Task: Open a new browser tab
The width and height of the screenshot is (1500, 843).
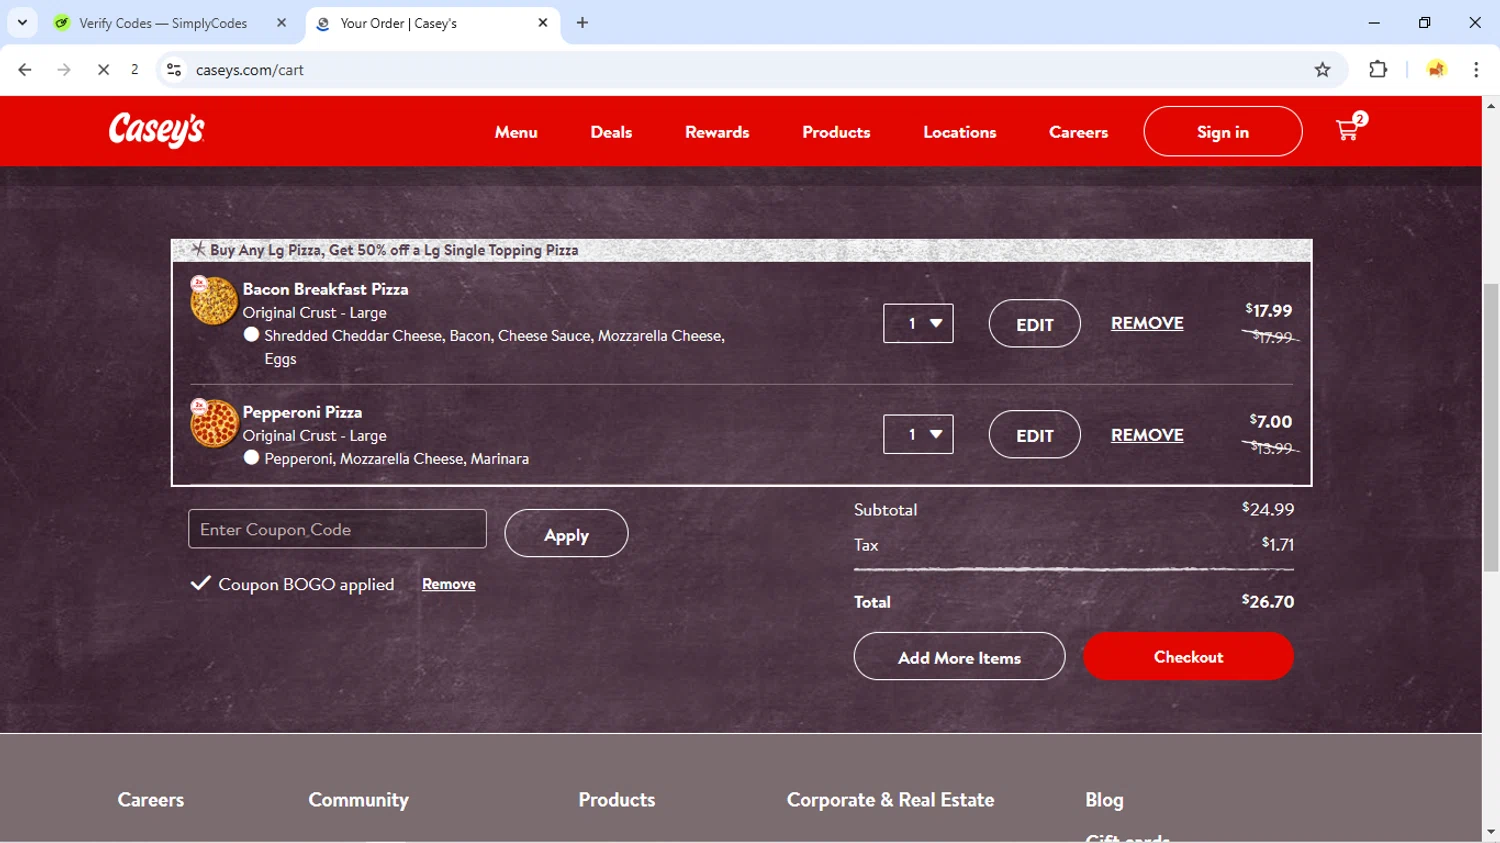Action: pyautogui.click(x=582, y=23)
